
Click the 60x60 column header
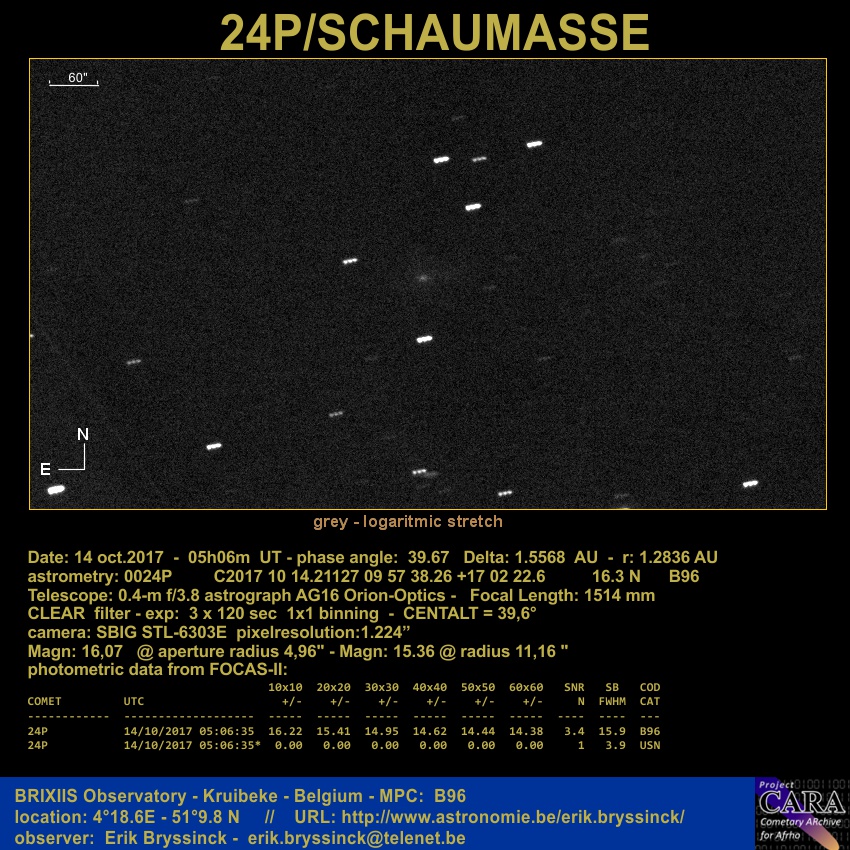coord(526,687)
